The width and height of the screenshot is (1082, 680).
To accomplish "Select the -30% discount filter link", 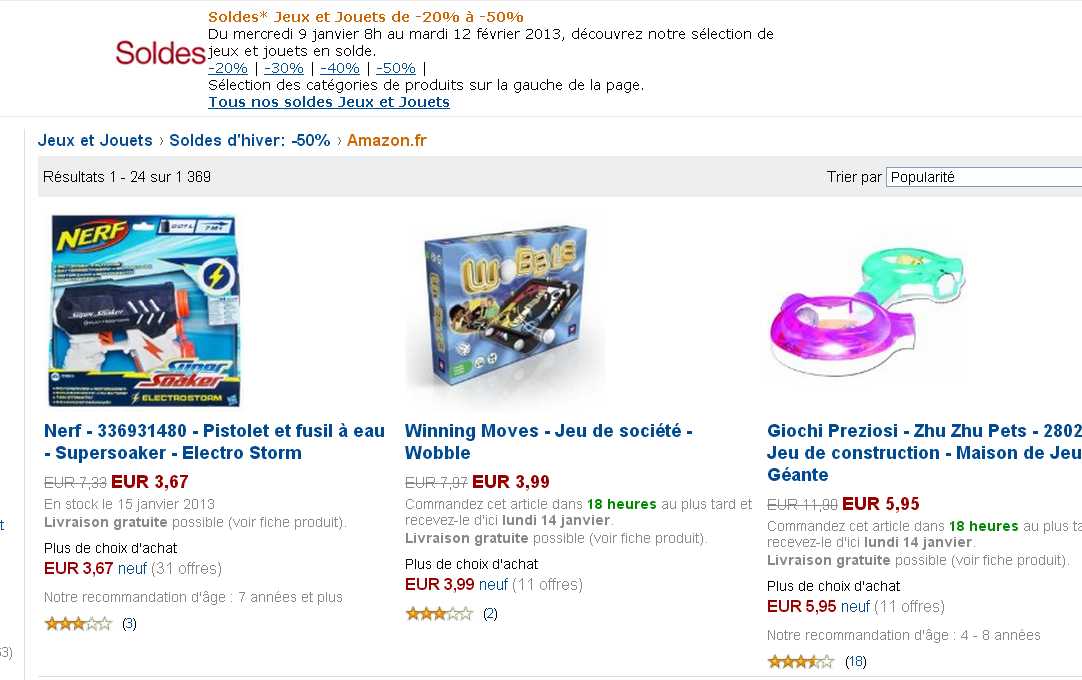I will click(x=284, y=68).
